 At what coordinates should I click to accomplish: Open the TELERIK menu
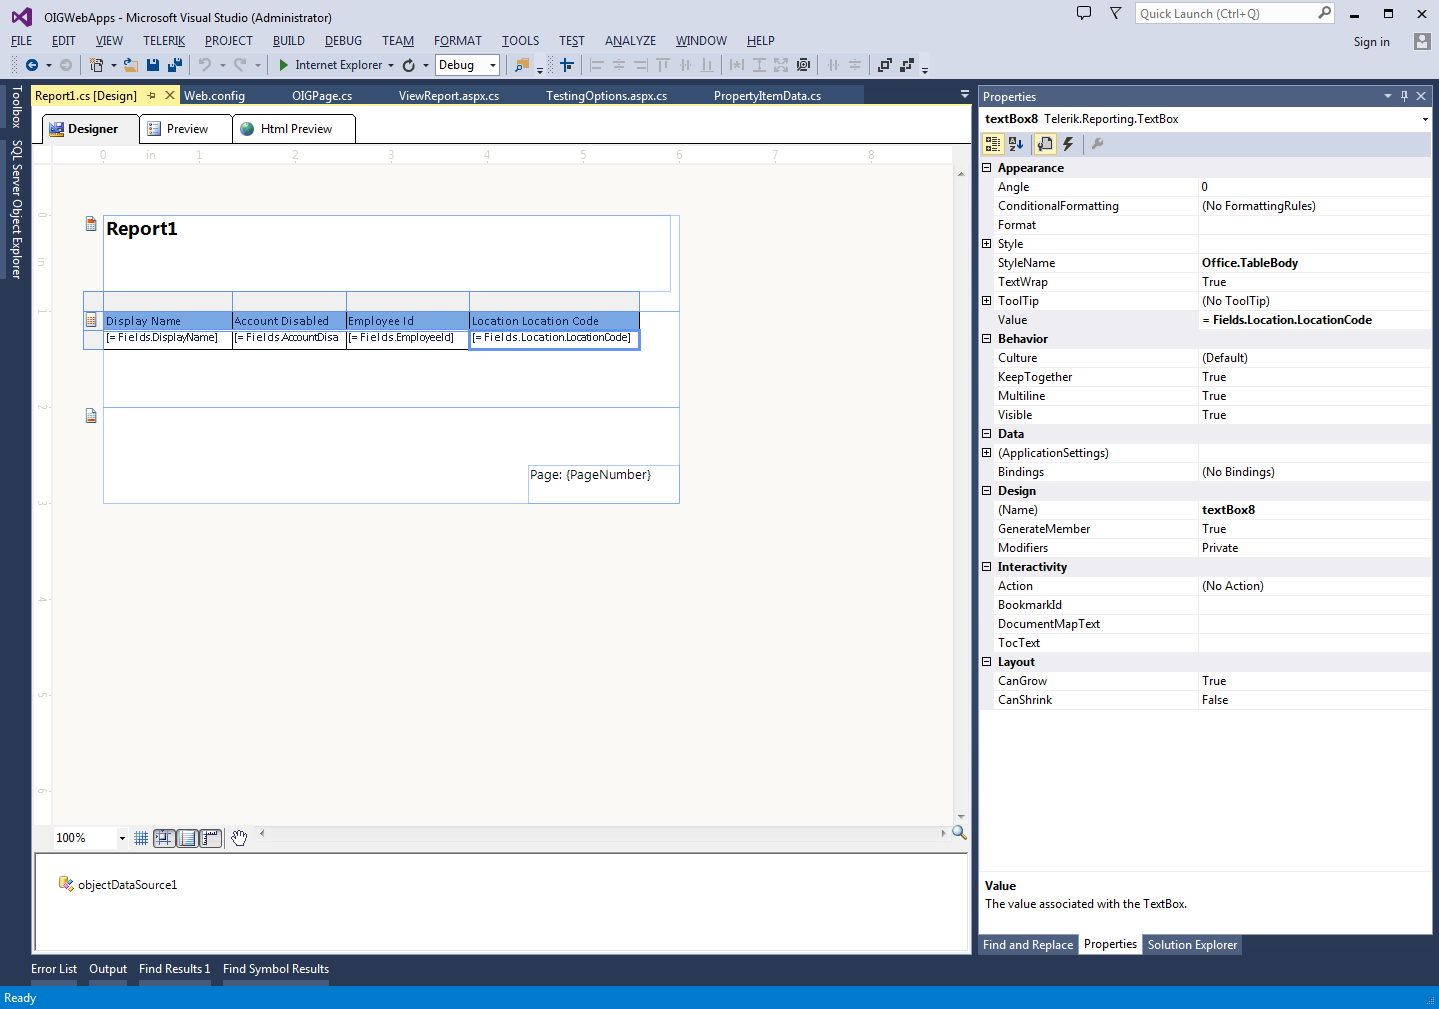click(x=164, y=41)
